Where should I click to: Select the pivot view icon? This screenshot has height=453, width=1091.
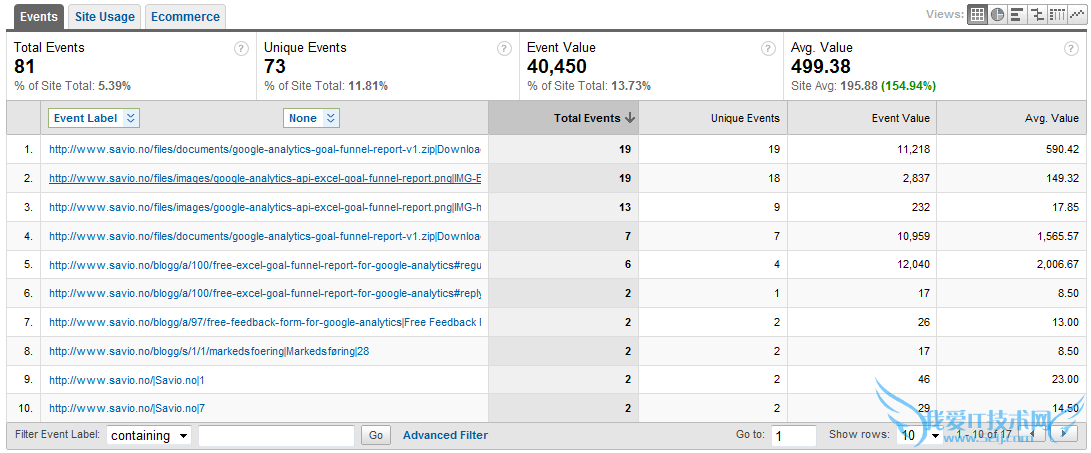coord(1057,15)
